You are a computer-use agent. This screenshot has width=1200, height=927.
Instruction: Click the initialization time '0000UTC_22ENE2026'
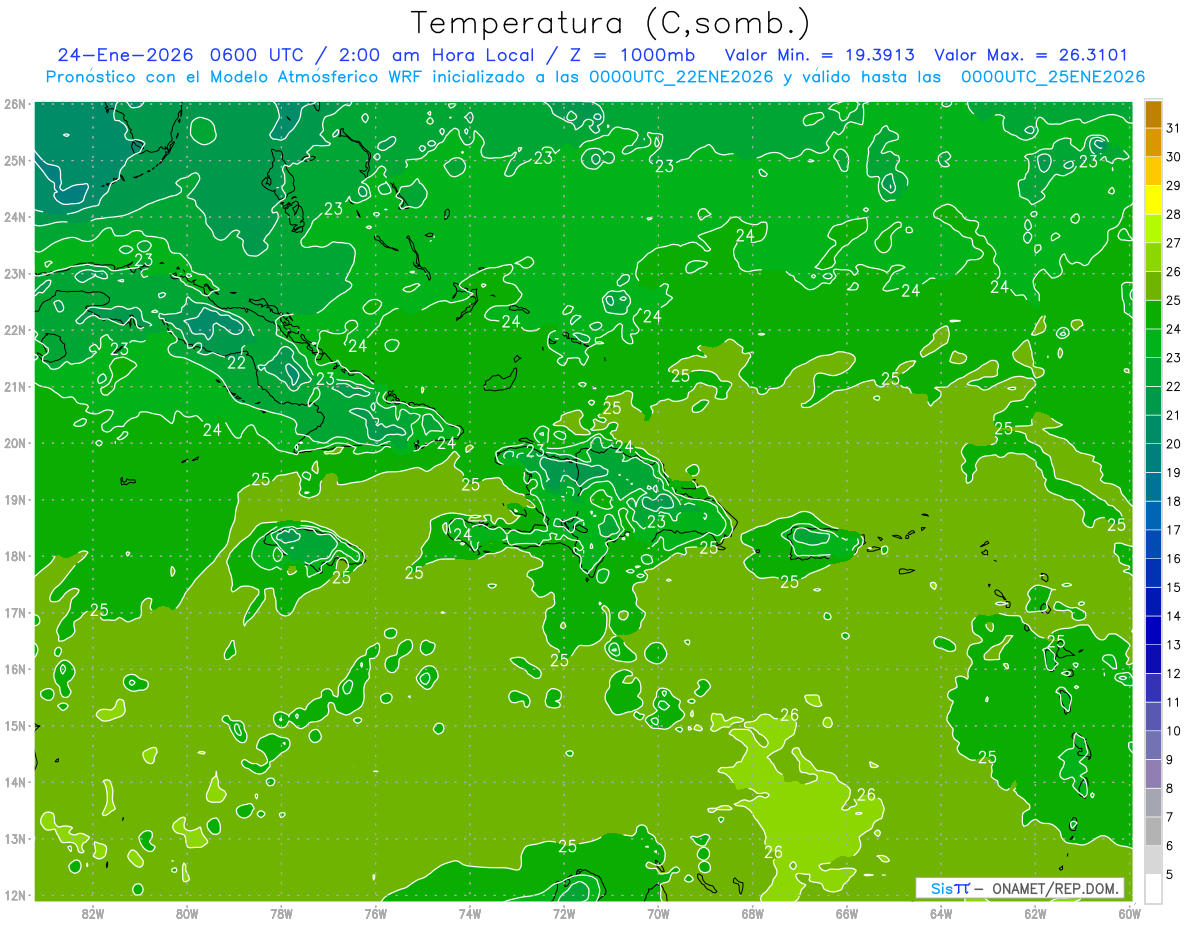(681, 77)
